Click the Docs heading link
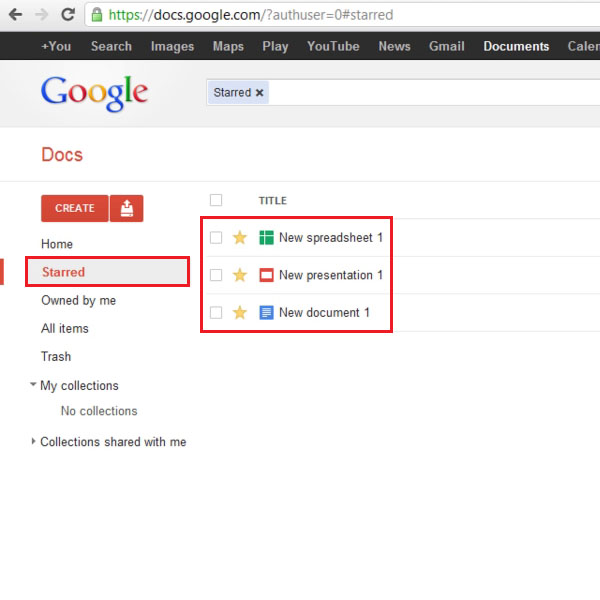The width and height of the screenshot is (600, 600). (x=62, y=155)
